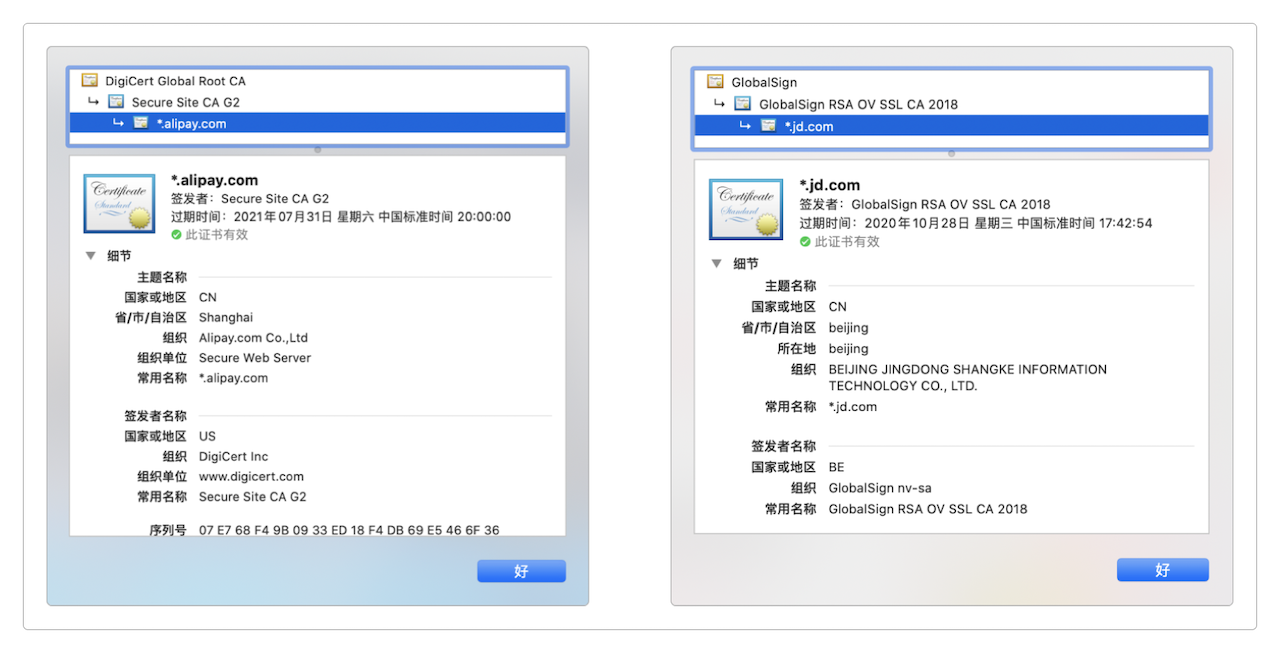Click the Secure Web Server value

(255, 358)
